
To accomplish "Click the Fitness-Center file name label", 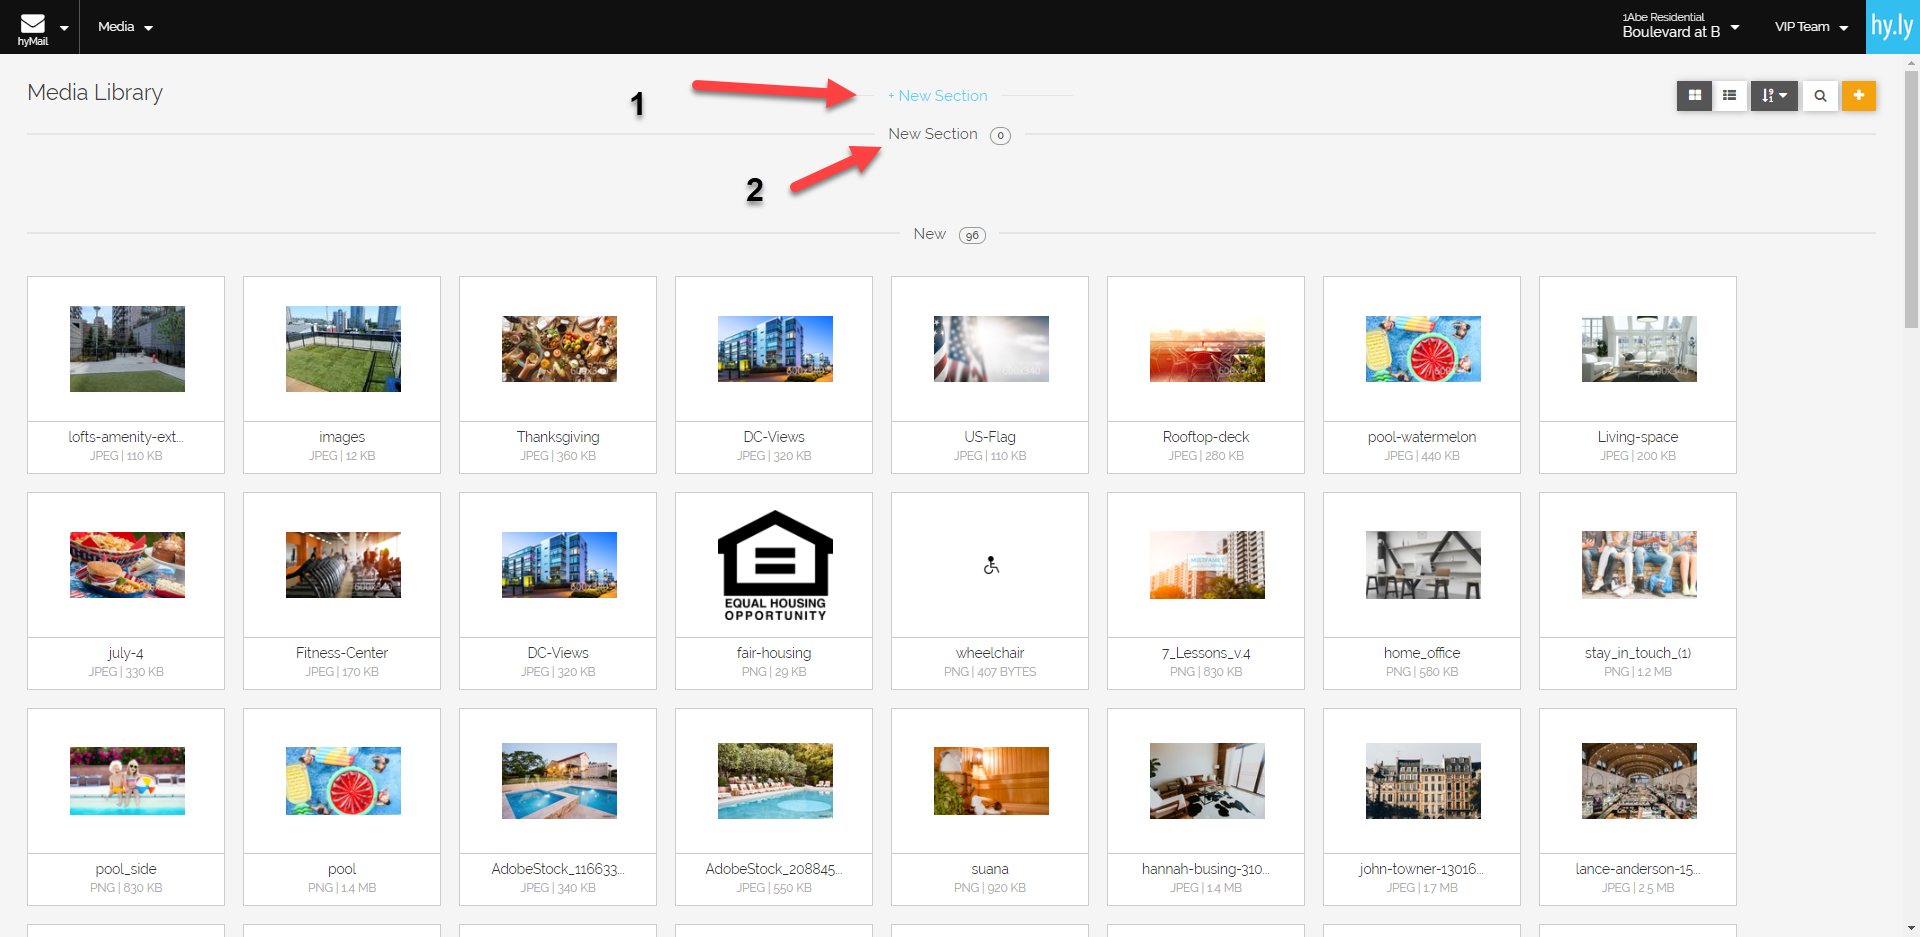I will coord(342,653).
